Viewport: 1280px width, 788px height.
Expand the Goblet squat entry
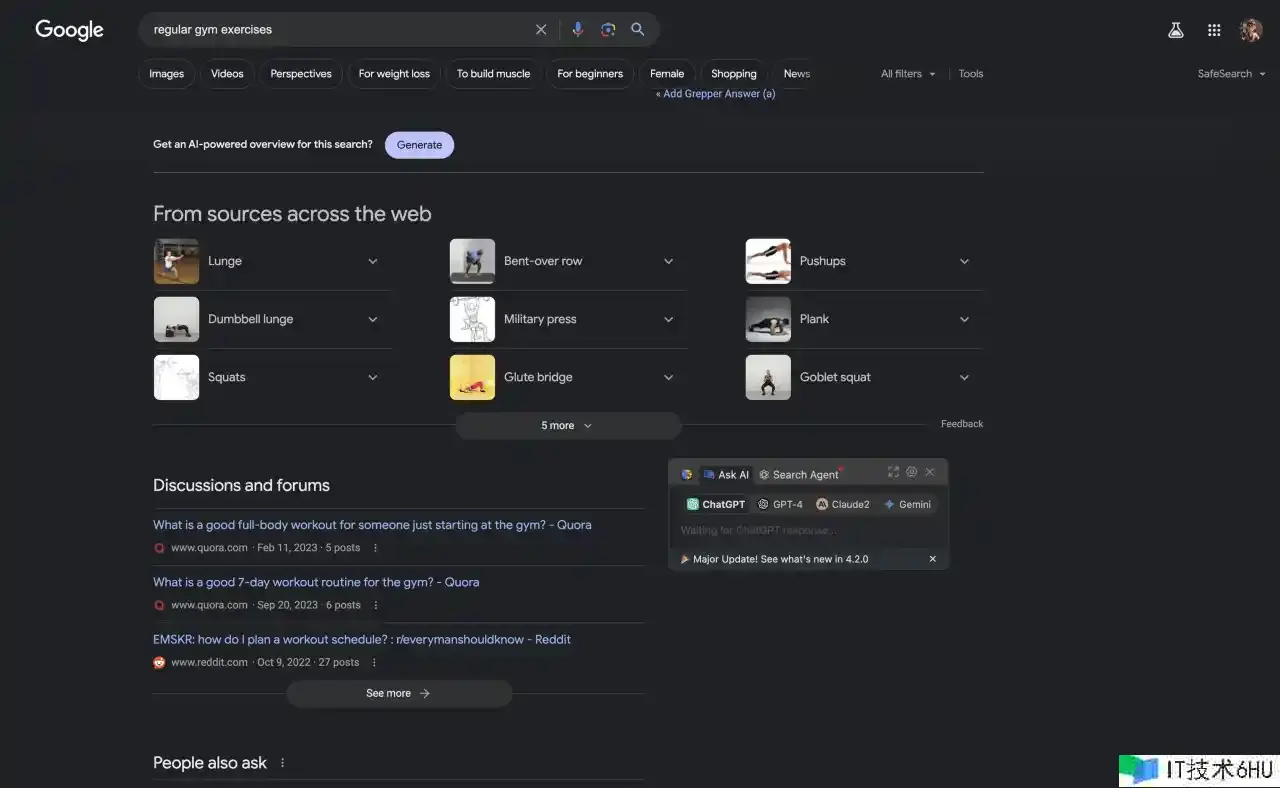(964, 378)
